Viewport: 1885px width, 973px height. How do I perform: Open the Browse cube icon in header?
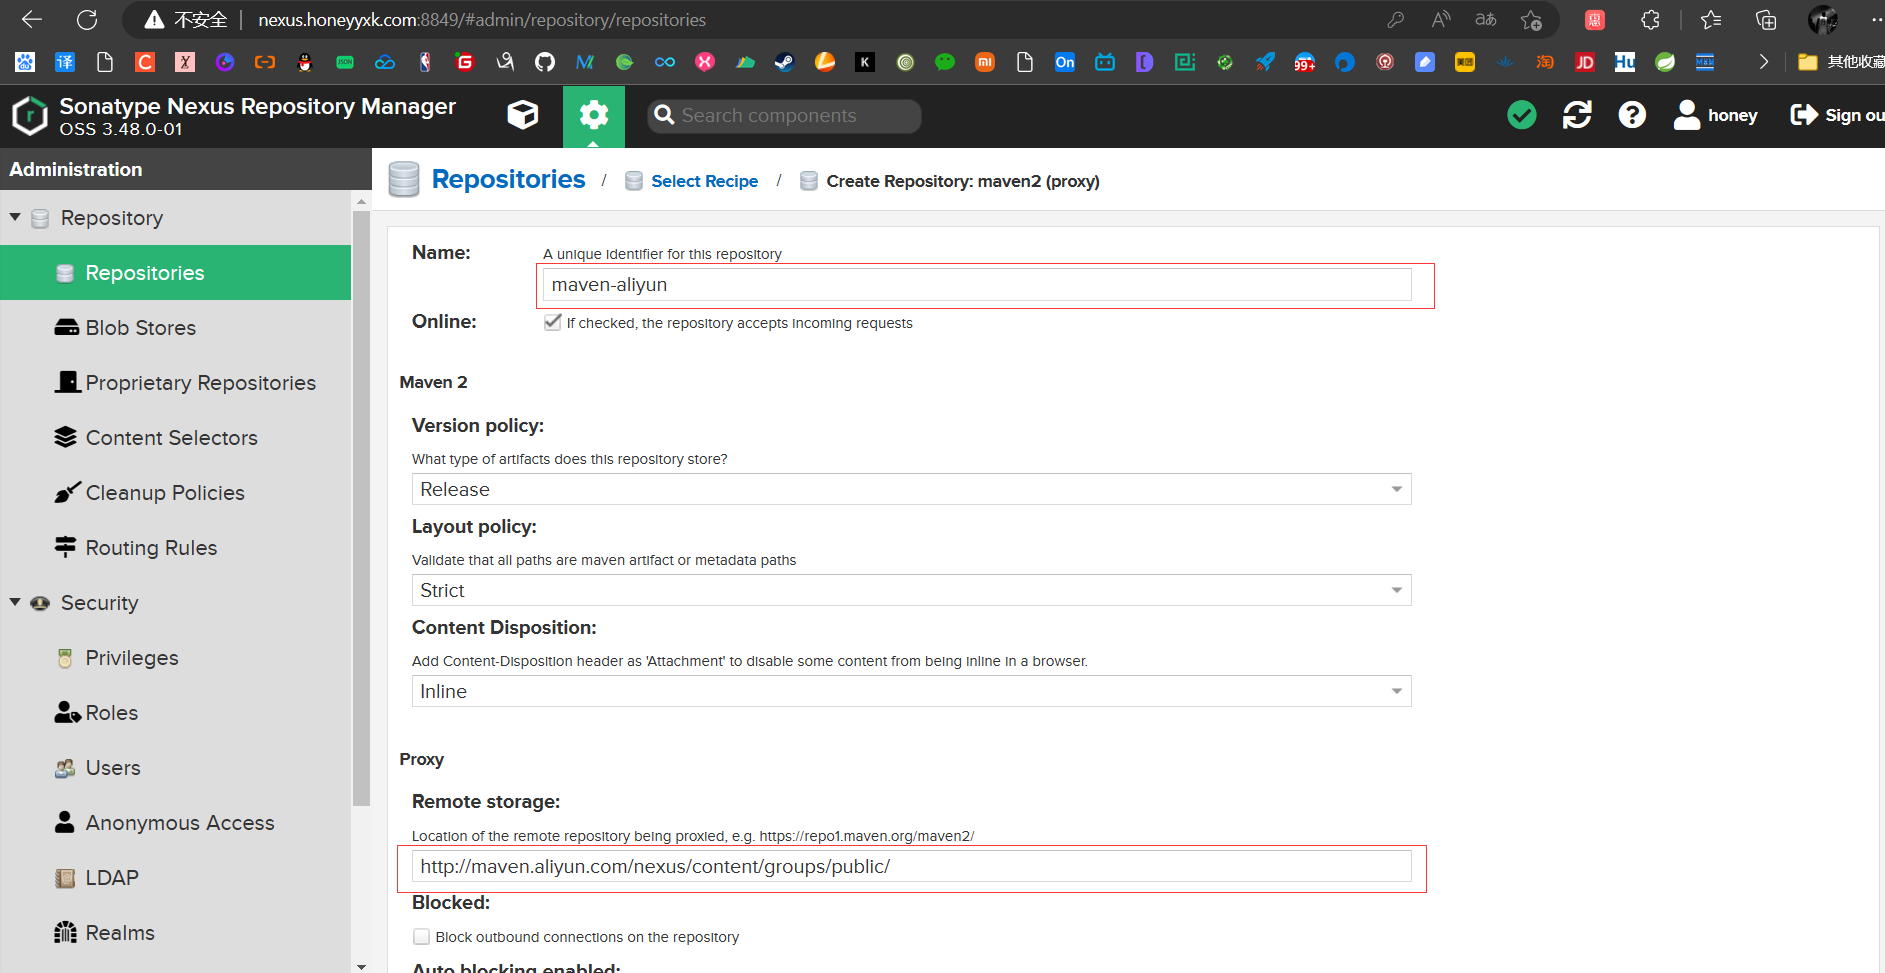[523, 115]
